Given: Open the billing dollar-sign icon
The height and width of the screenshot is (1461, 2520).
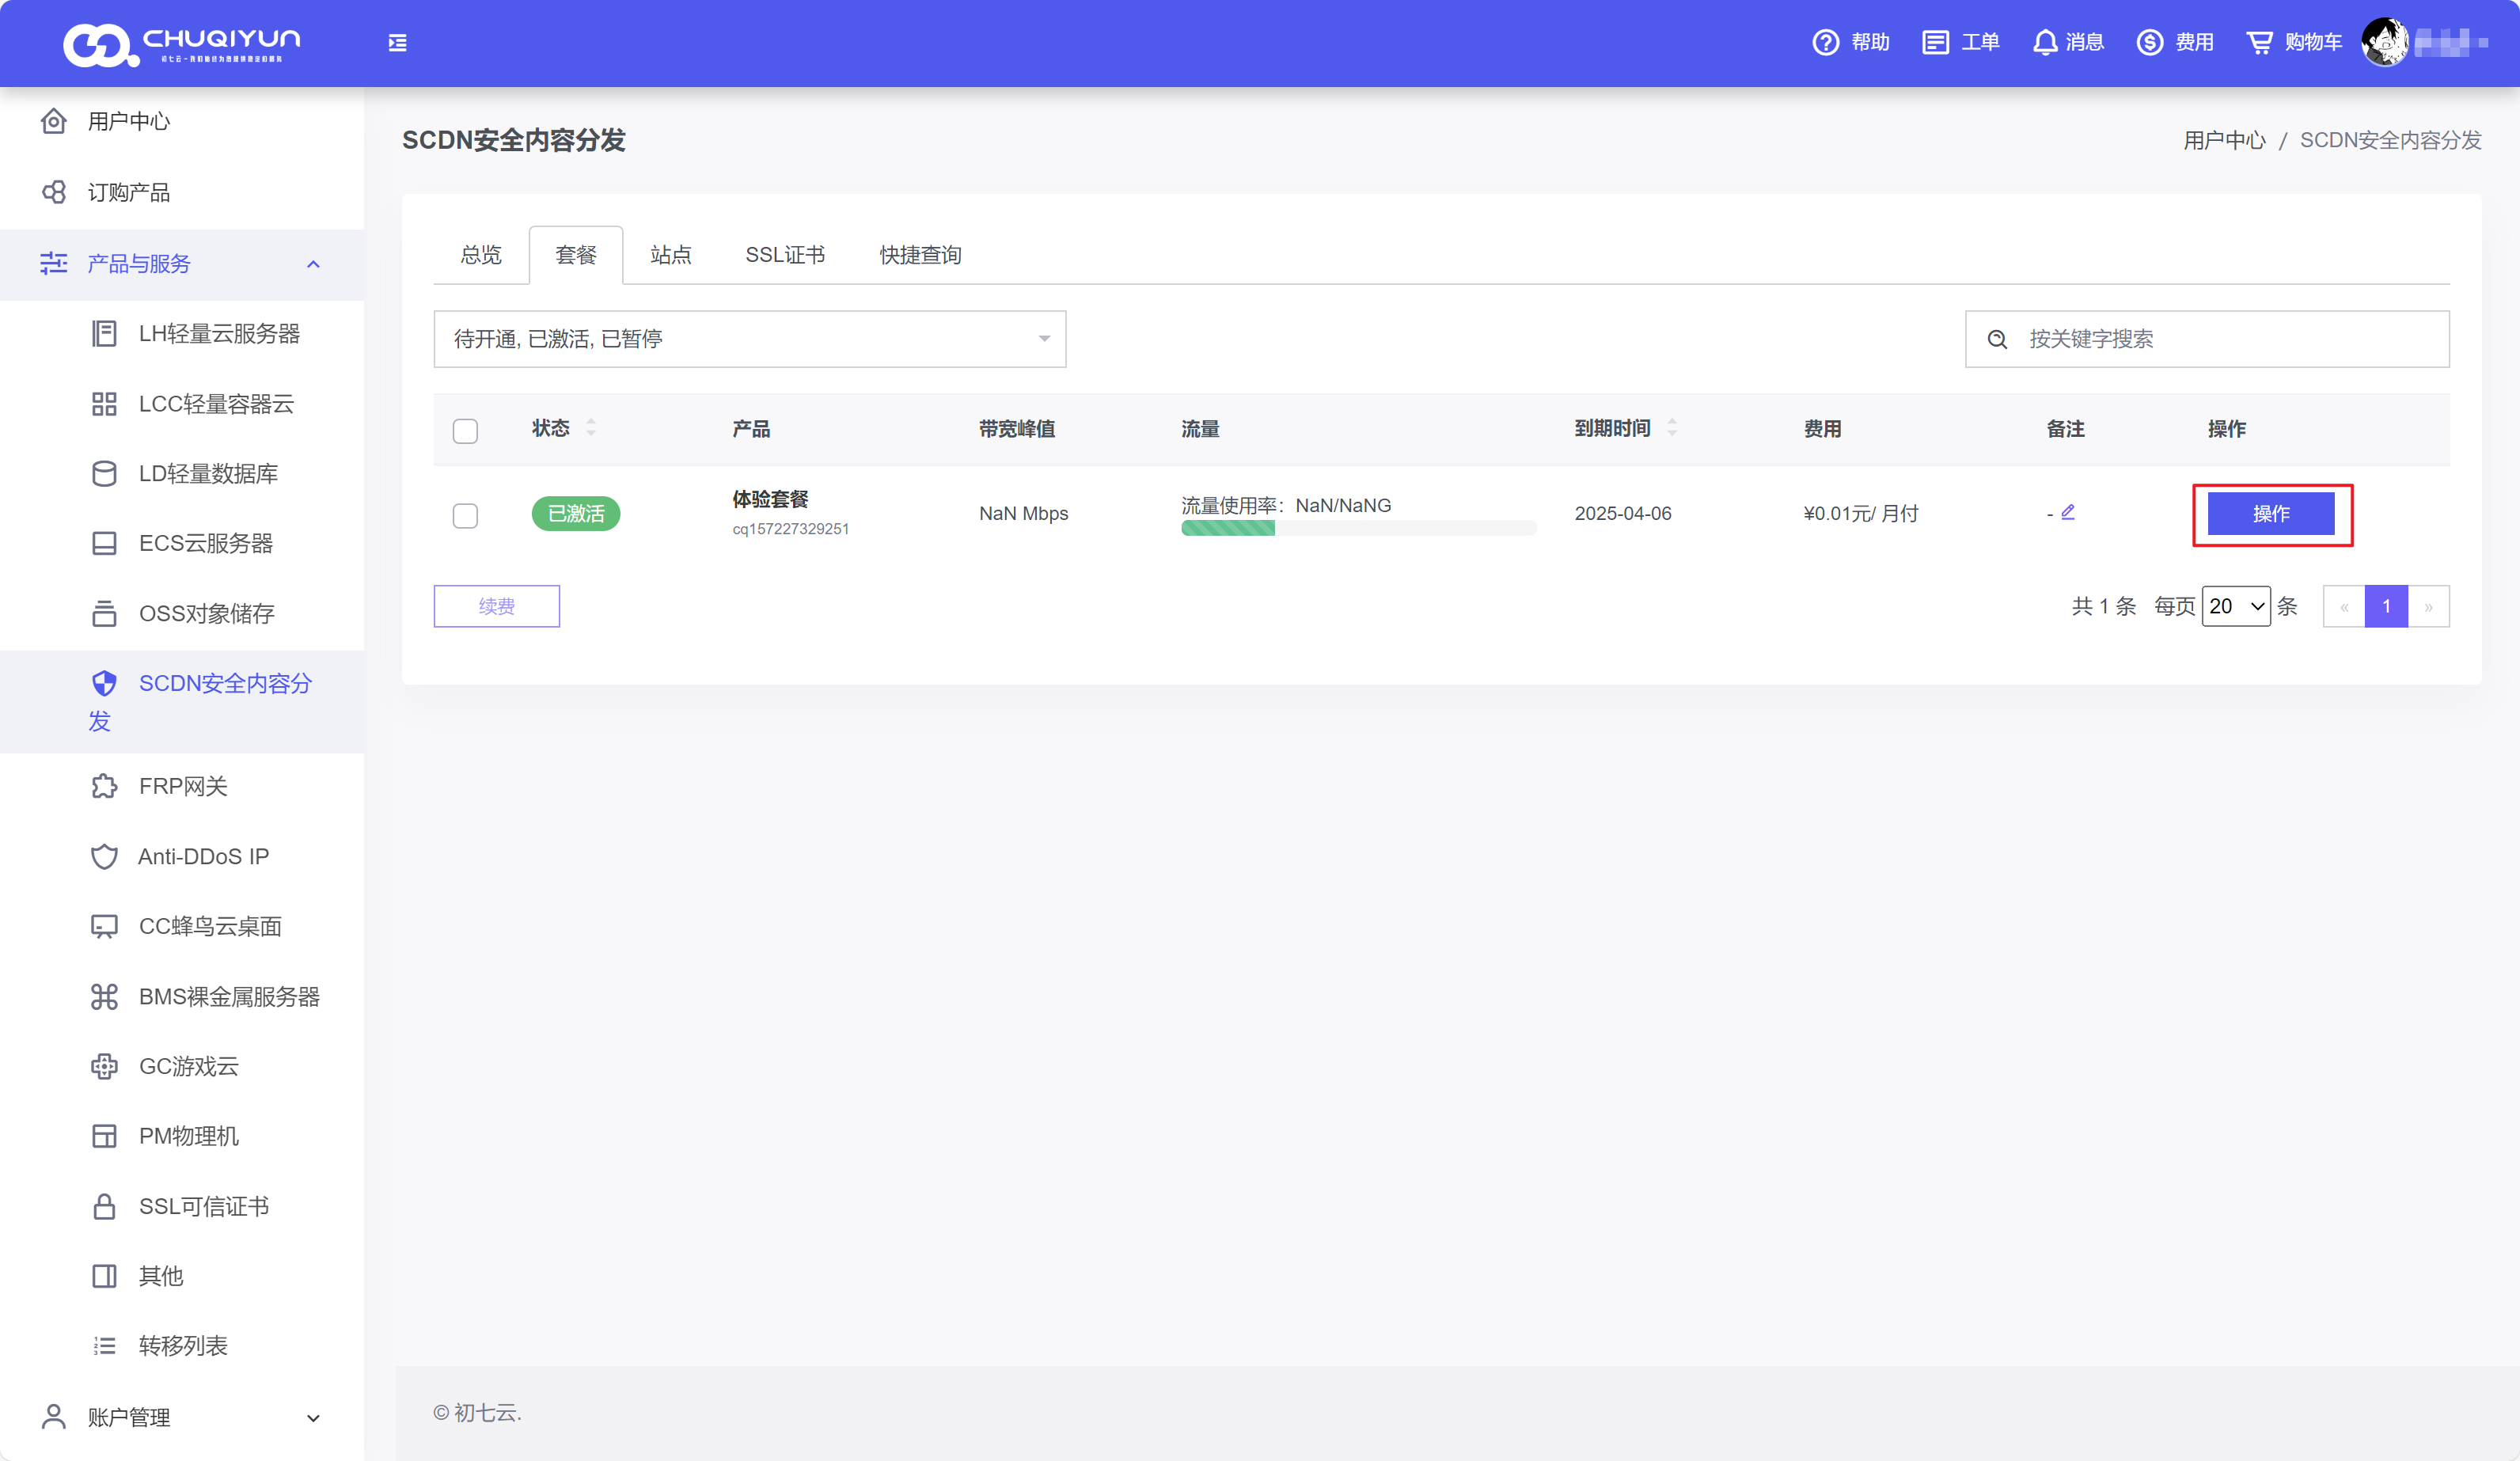Looking at the screenshot, I should coord(2149,42).
